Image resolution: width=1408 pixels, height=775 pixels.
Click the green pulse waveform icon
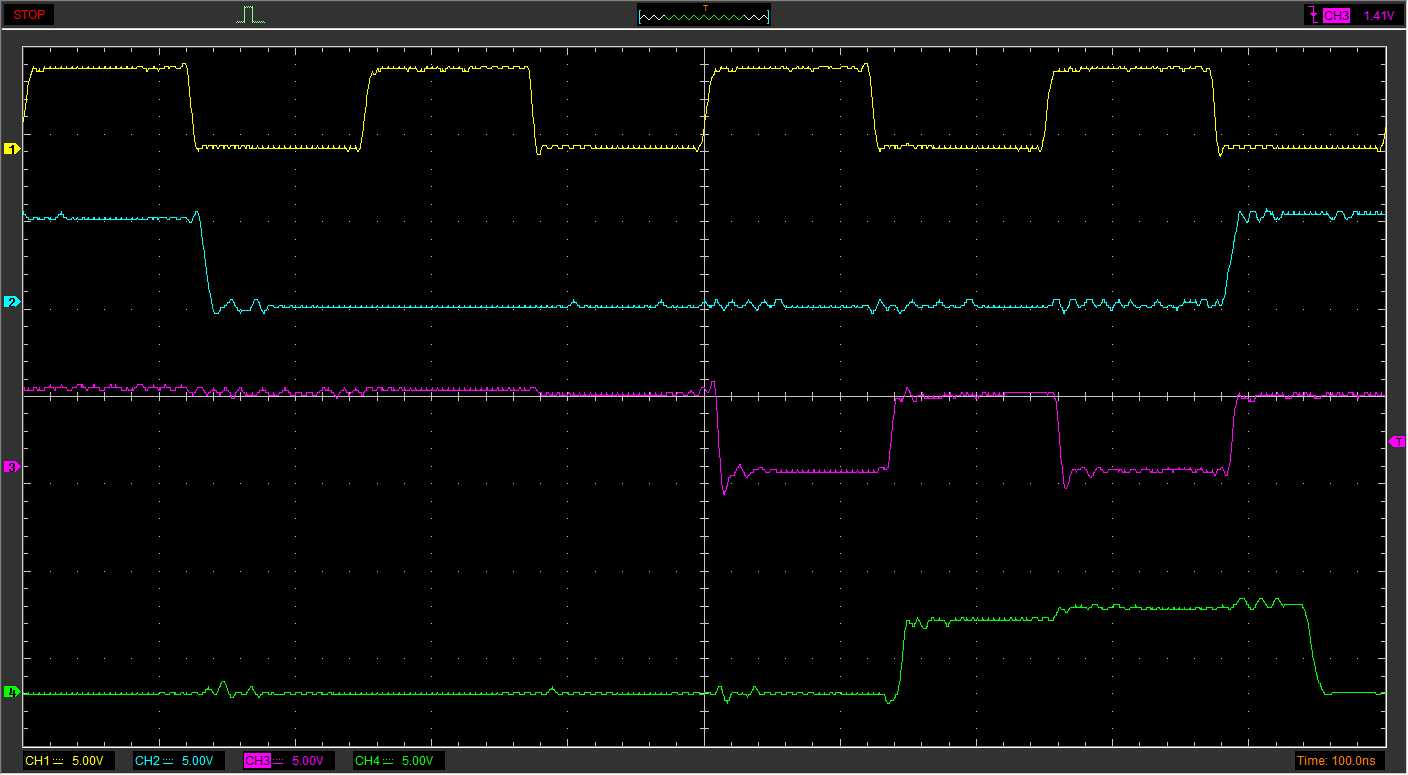point(251,15)
